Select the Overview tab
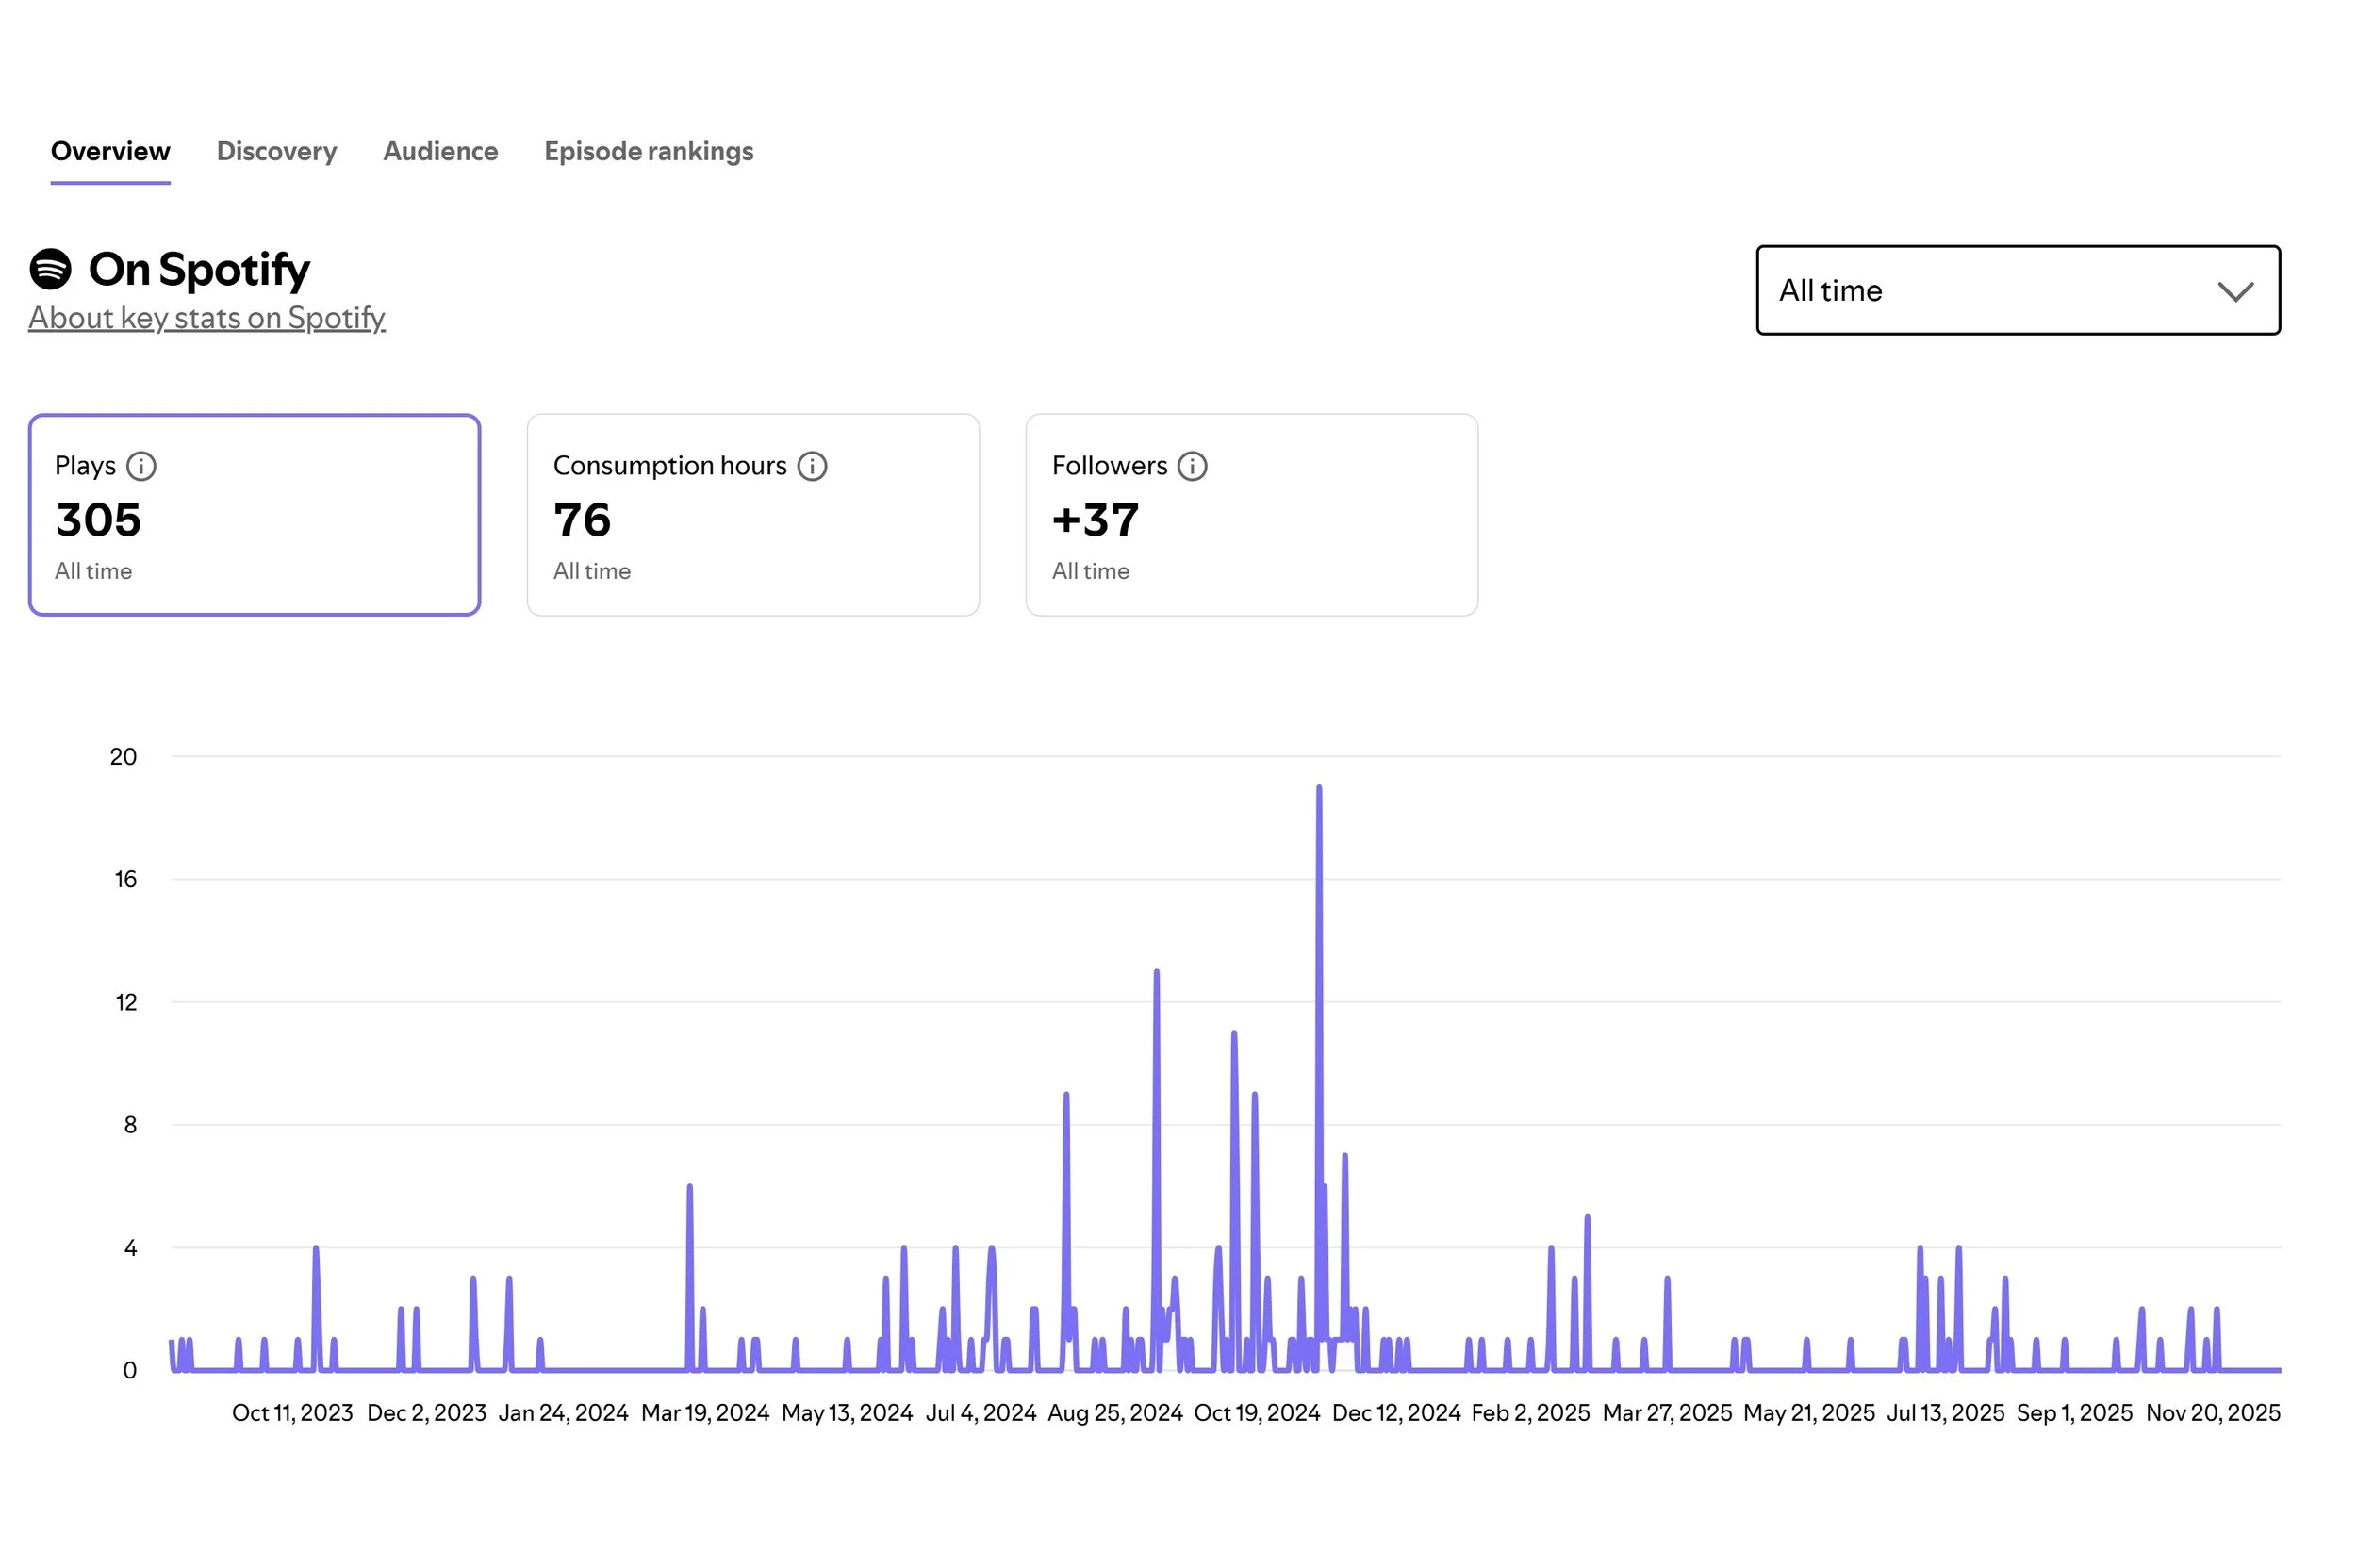This screenshot has width=2357, height=1568. [x=110, y=151]
